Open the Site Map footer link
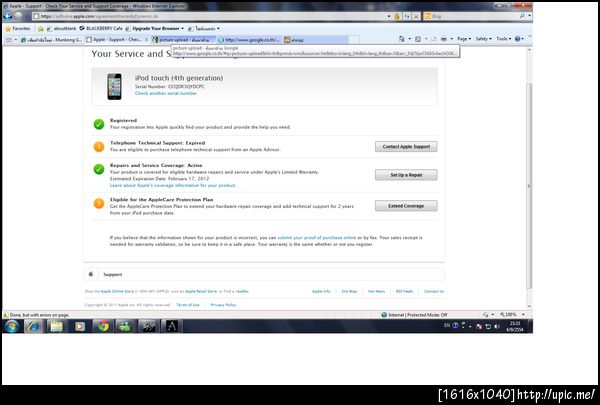 point(349,291)
